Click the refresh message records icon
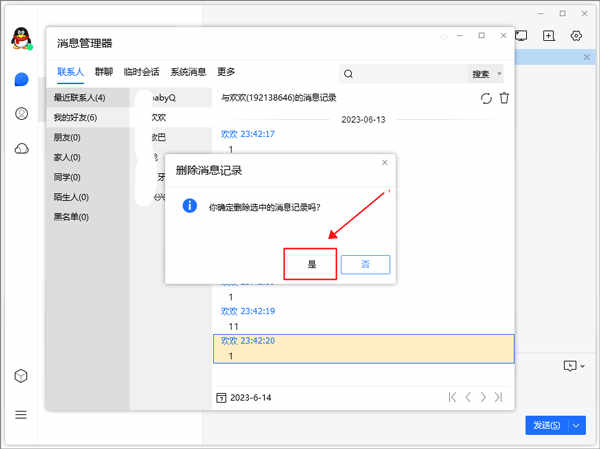Viewport: 600px width, 449px height. pyautogui.click(x=486, y=98)
